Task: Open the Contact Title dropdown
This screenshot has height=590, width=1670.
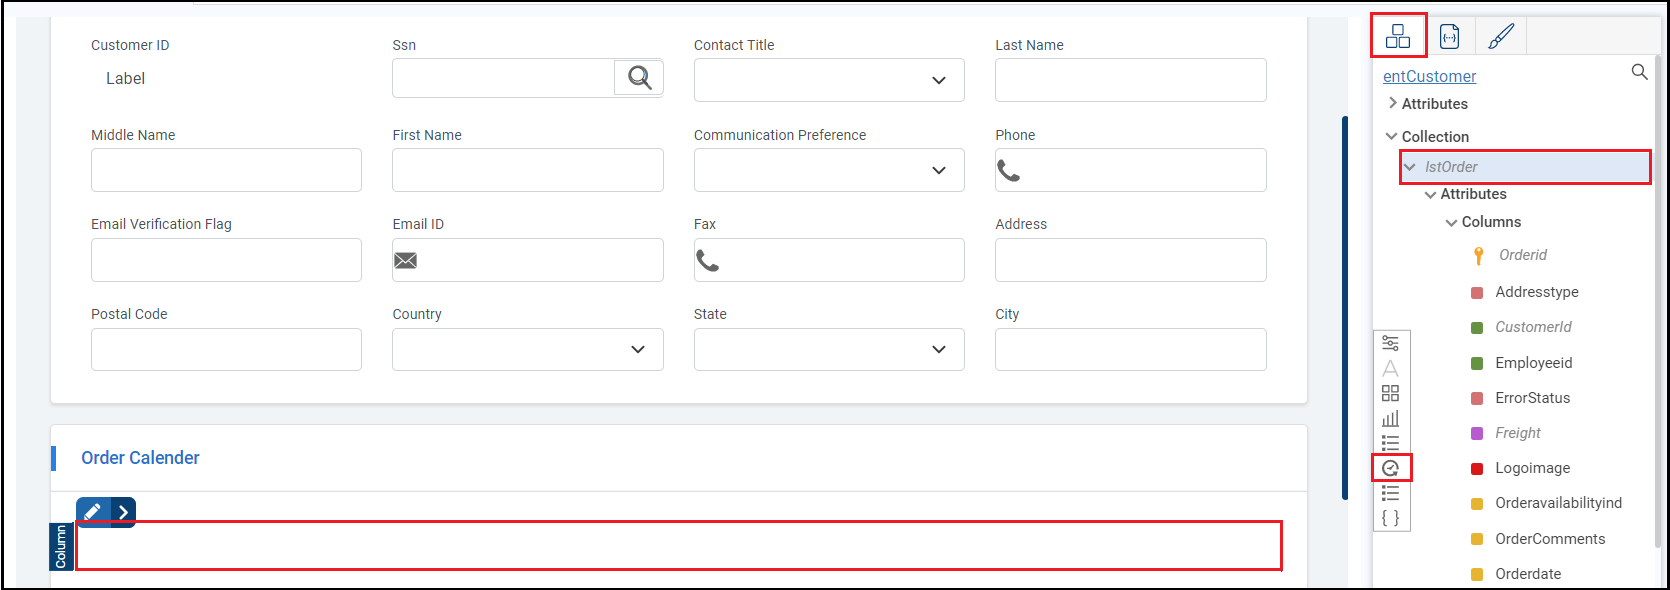Action: [938, 80]
